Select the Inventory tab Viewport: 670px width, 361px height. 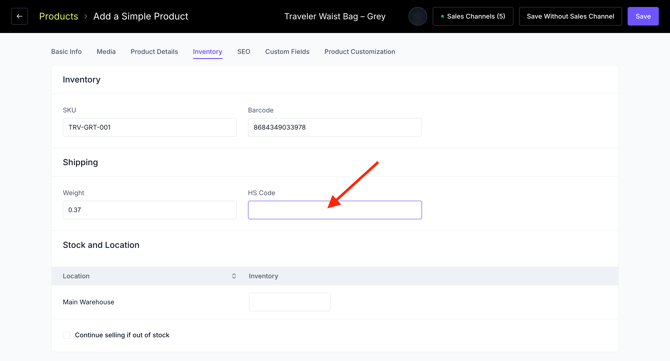pos(207,52)
